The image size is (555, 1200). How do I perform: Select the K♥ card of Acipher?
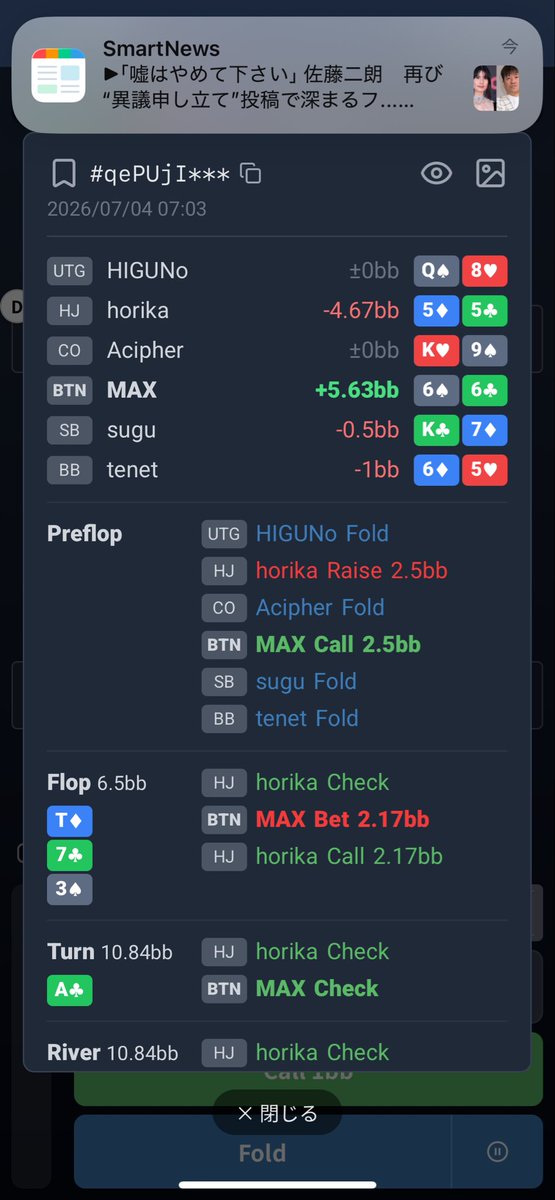tap(436, 351)
